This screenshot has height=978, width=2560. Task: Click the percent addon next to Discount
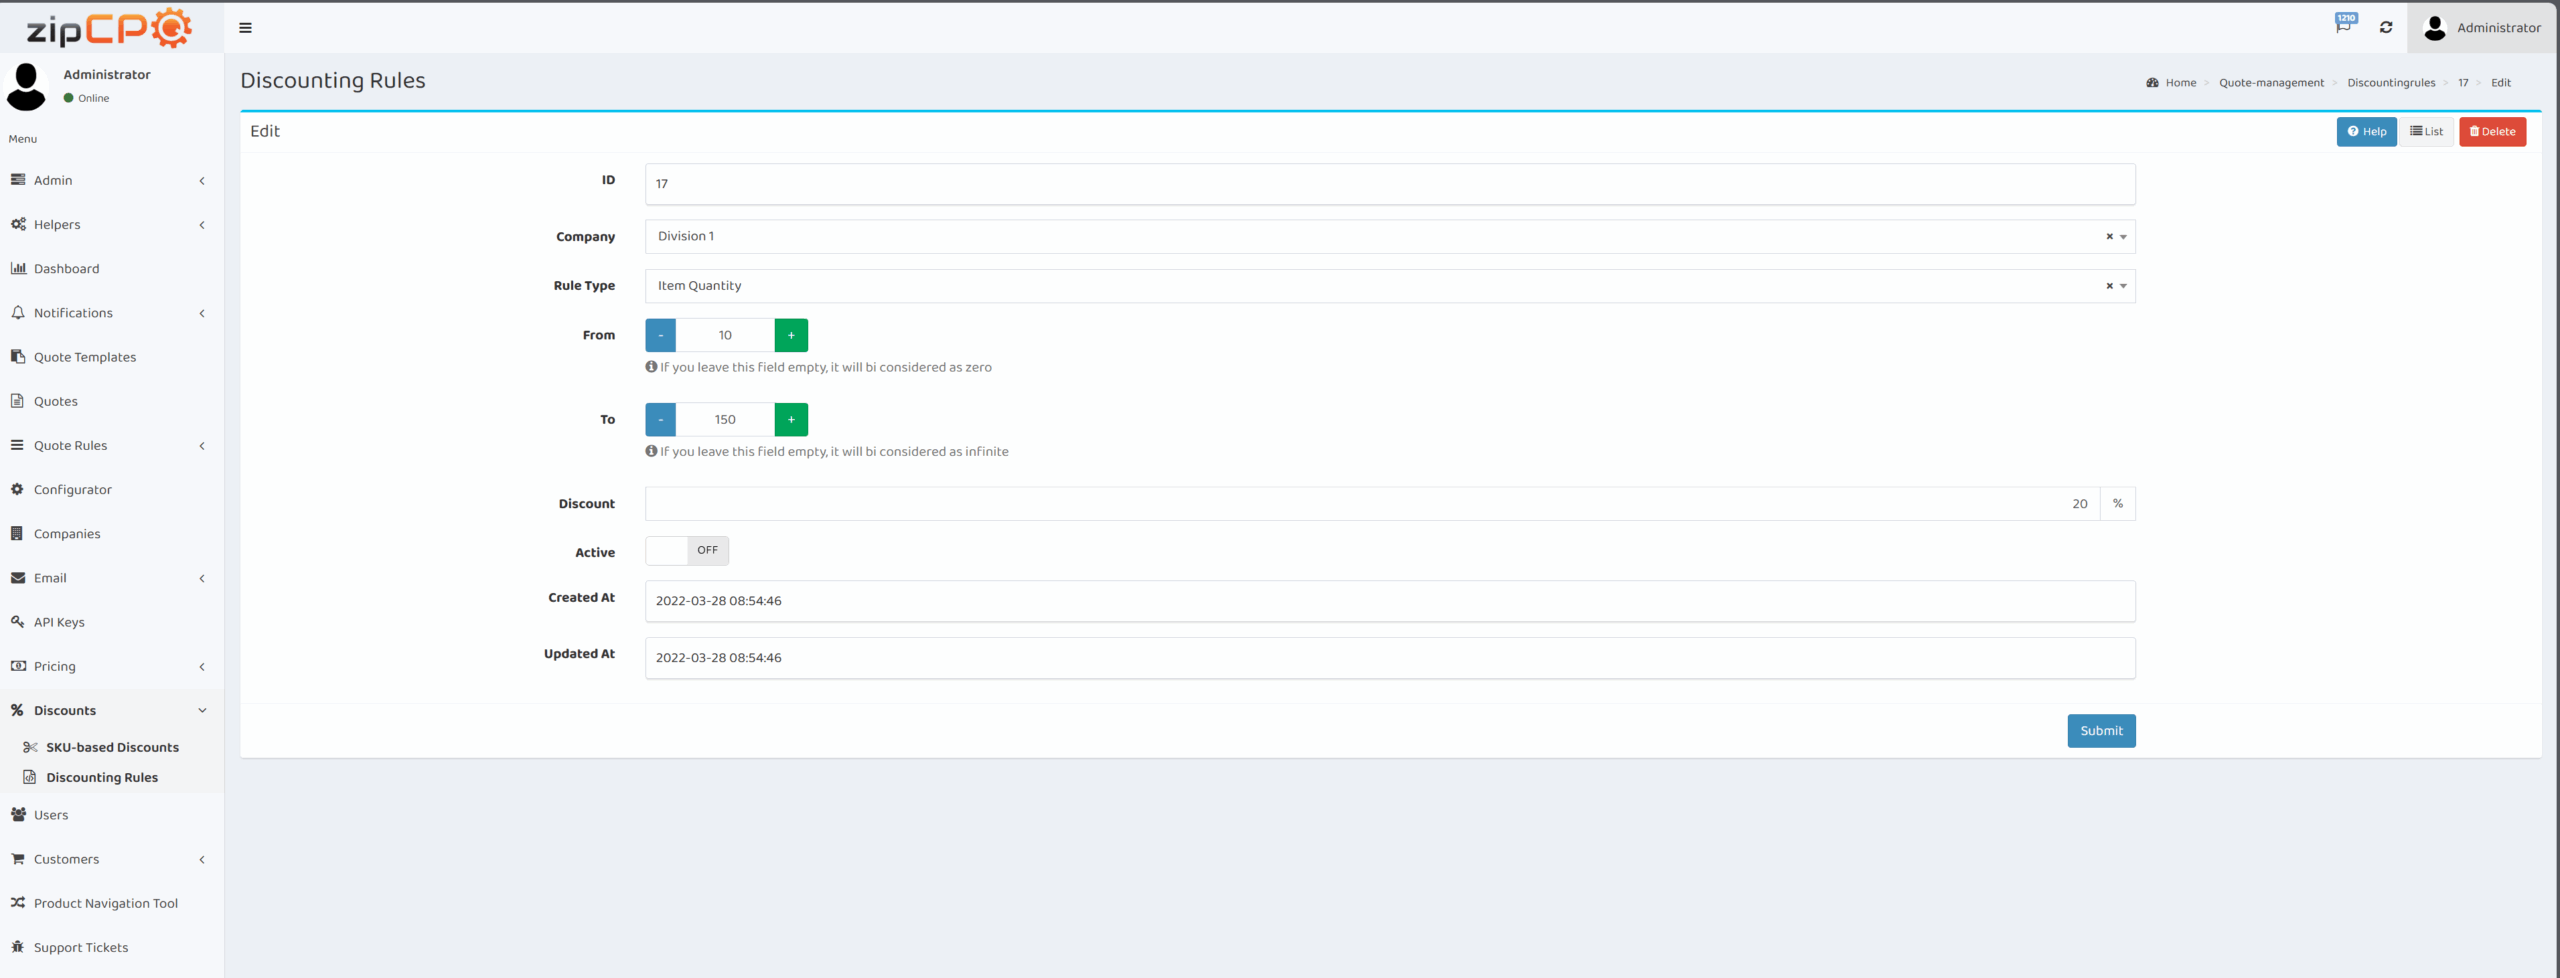(2117, 504)
